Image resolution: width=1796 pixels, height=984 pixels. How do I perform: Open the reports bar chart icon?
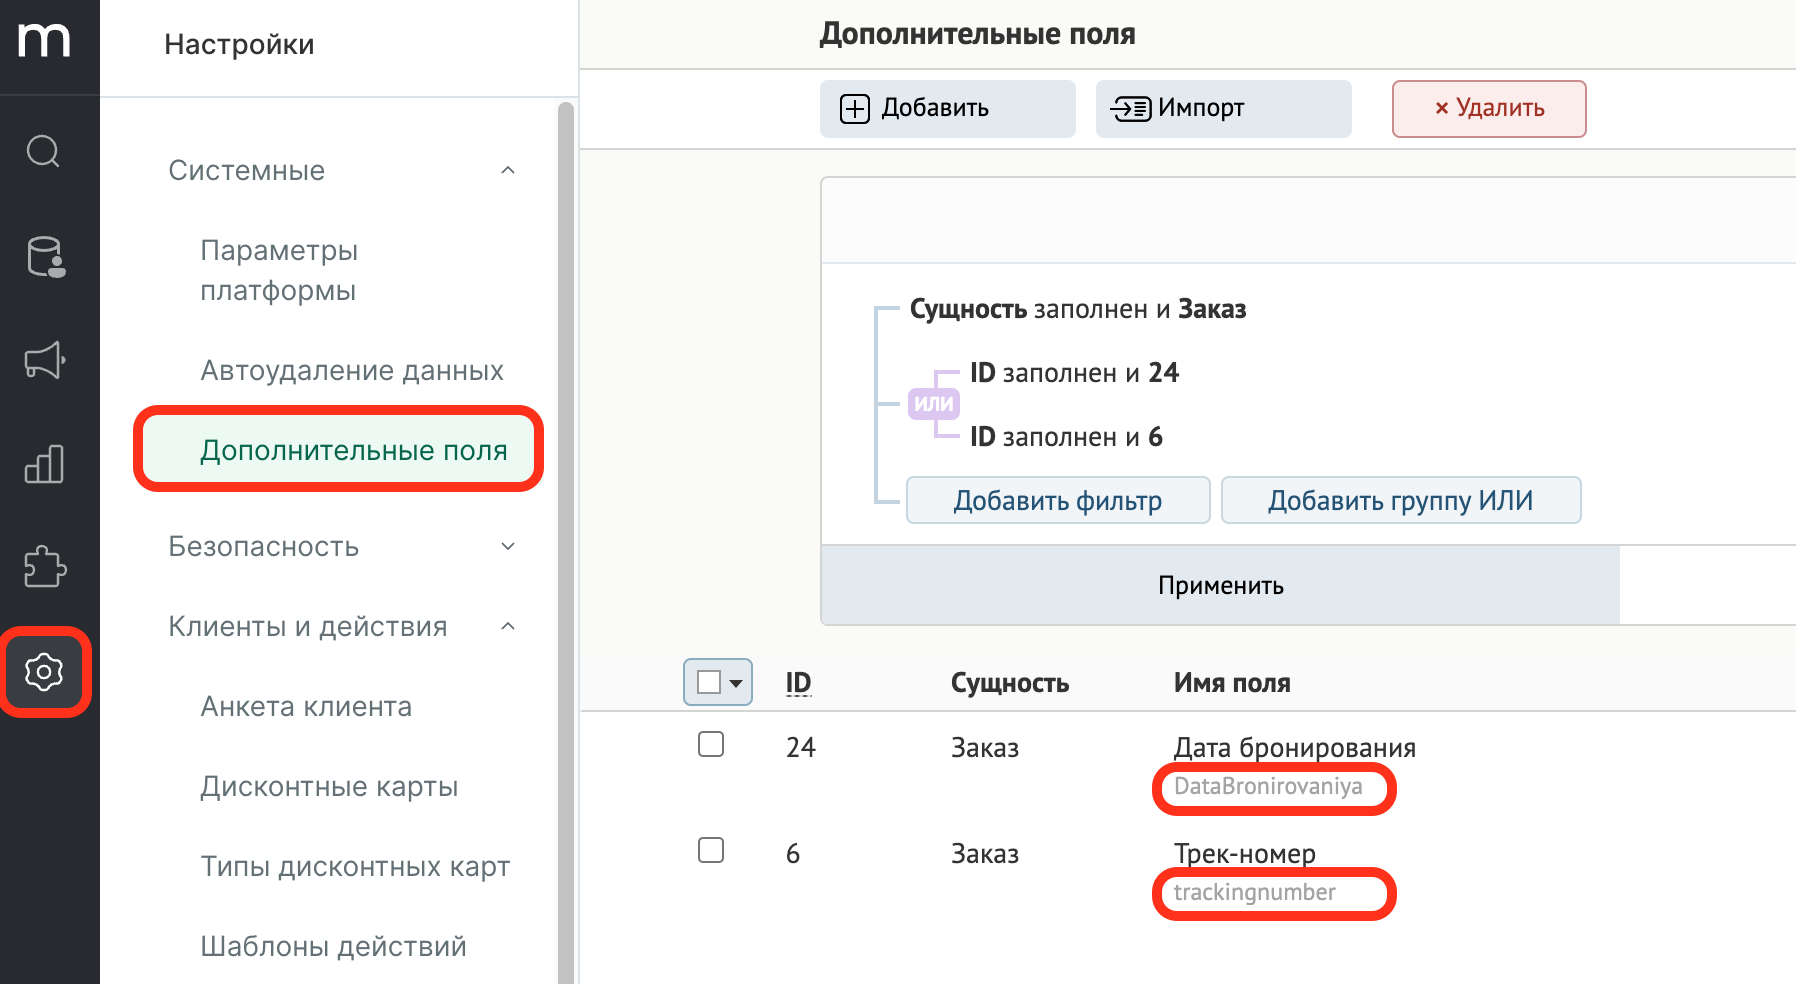(x=44, y=464)
